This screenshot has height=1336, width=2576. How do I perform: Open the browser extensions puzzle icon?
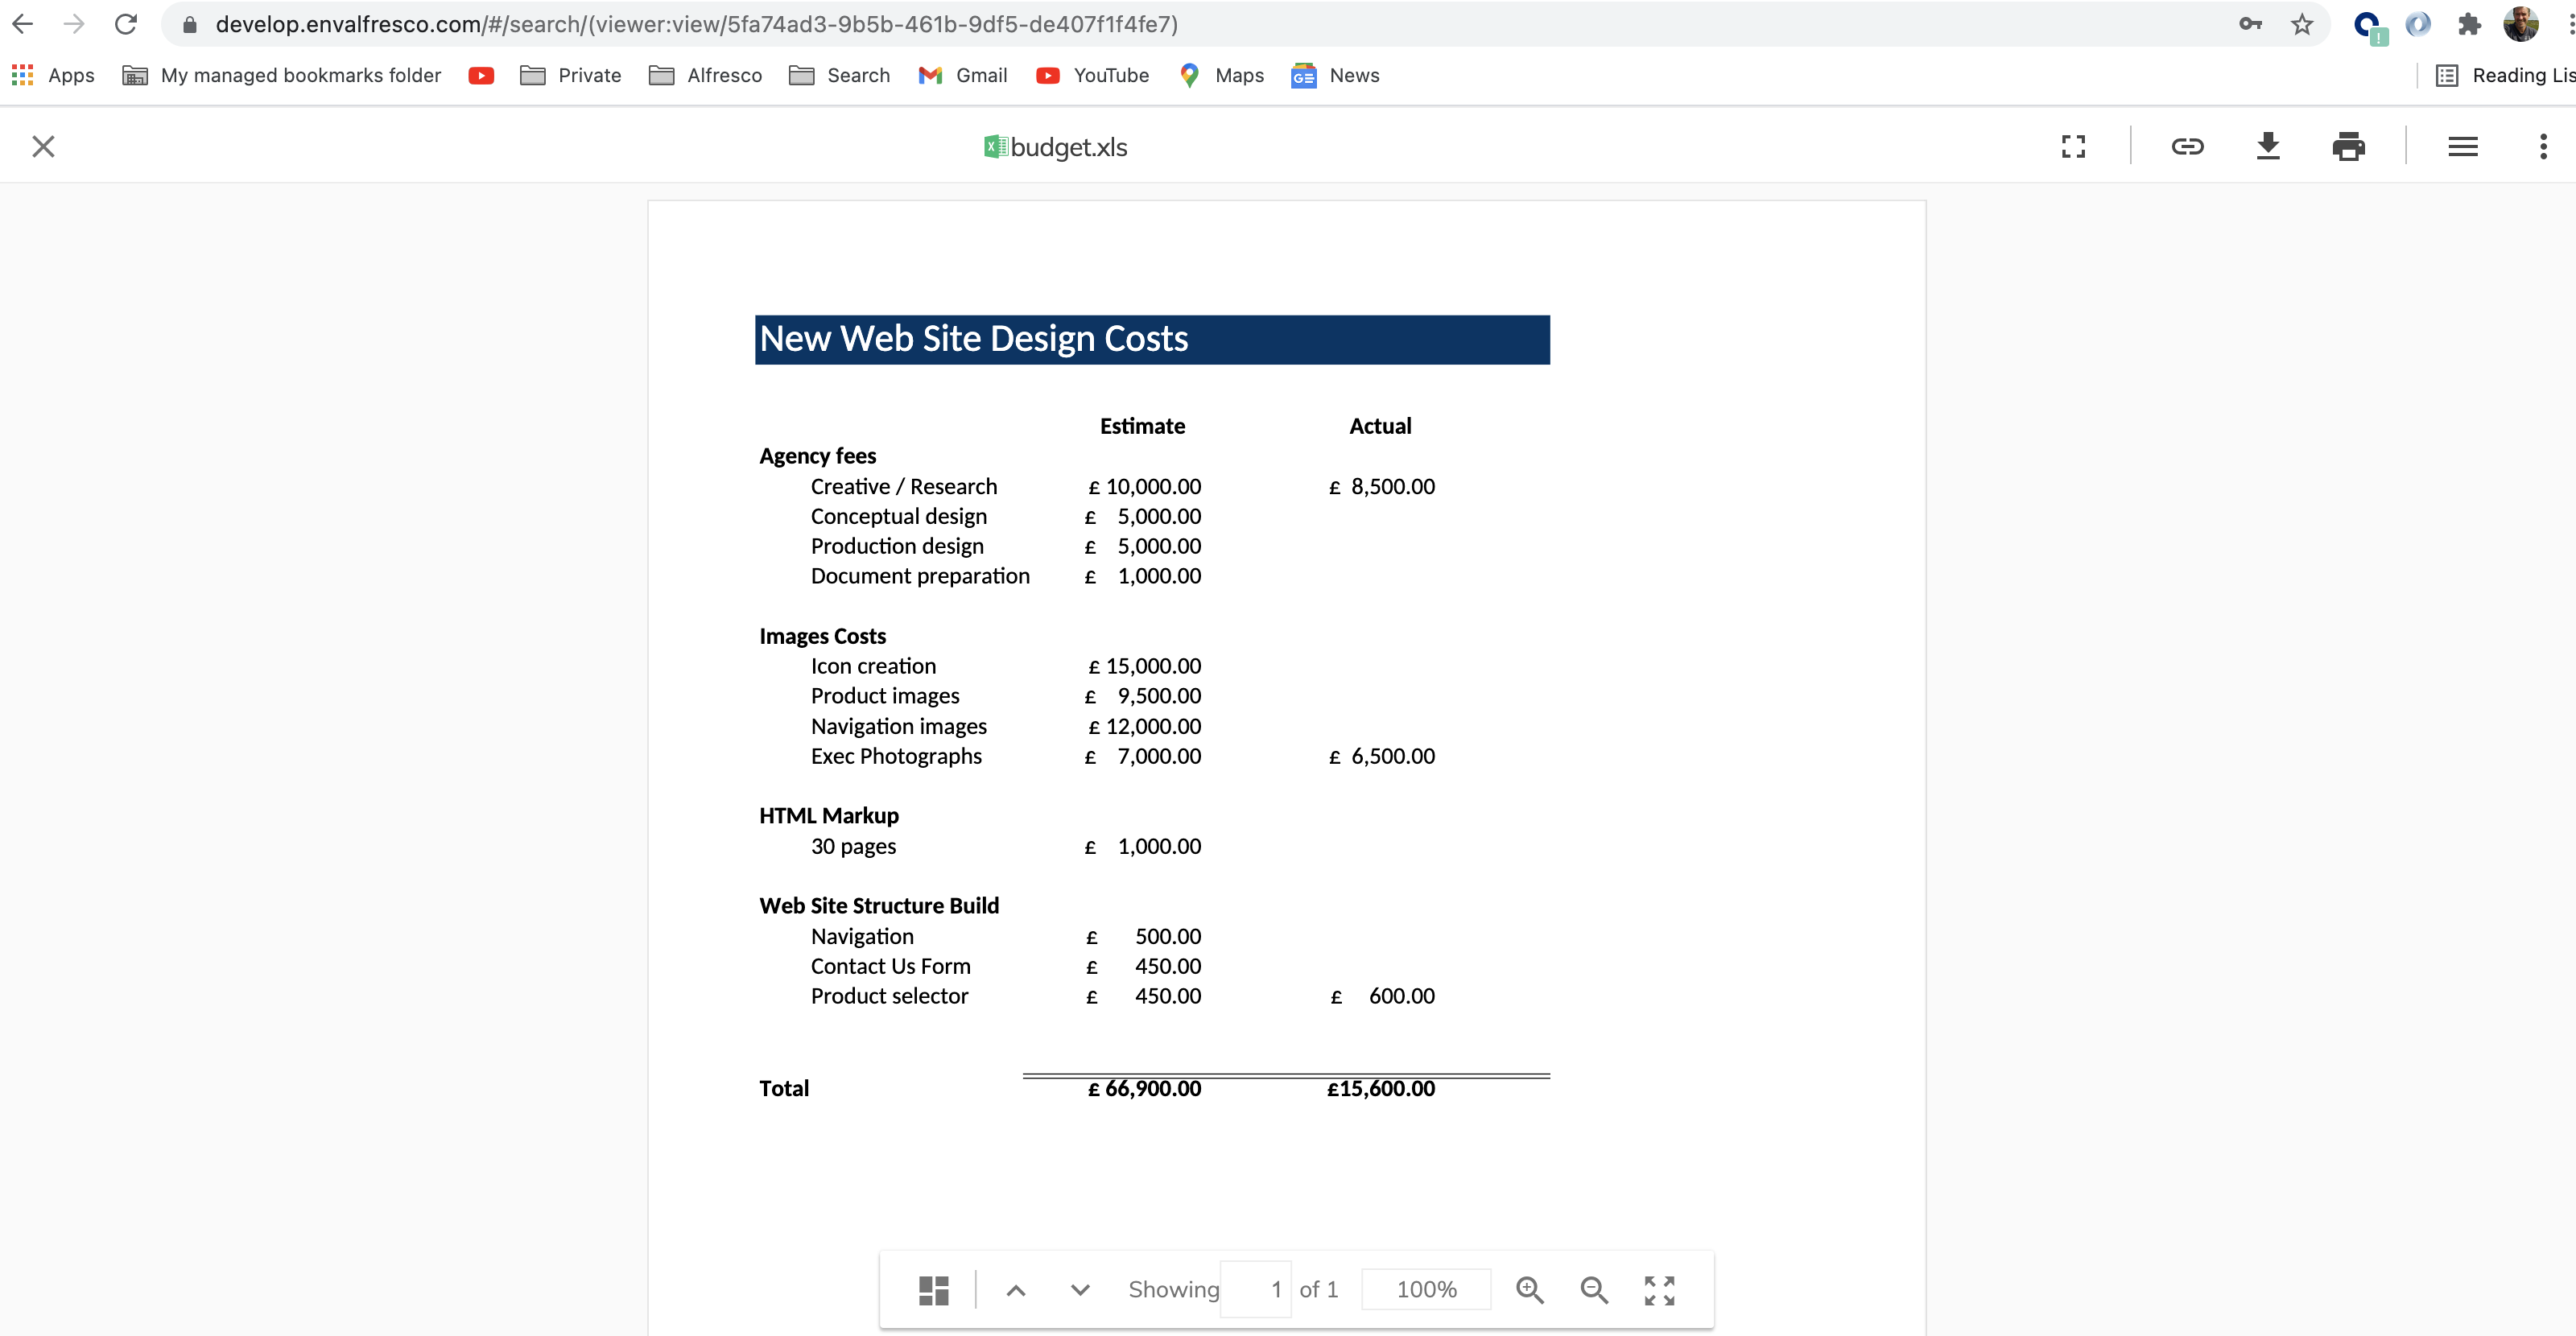pyautogui.click(x=2470, y=24)
